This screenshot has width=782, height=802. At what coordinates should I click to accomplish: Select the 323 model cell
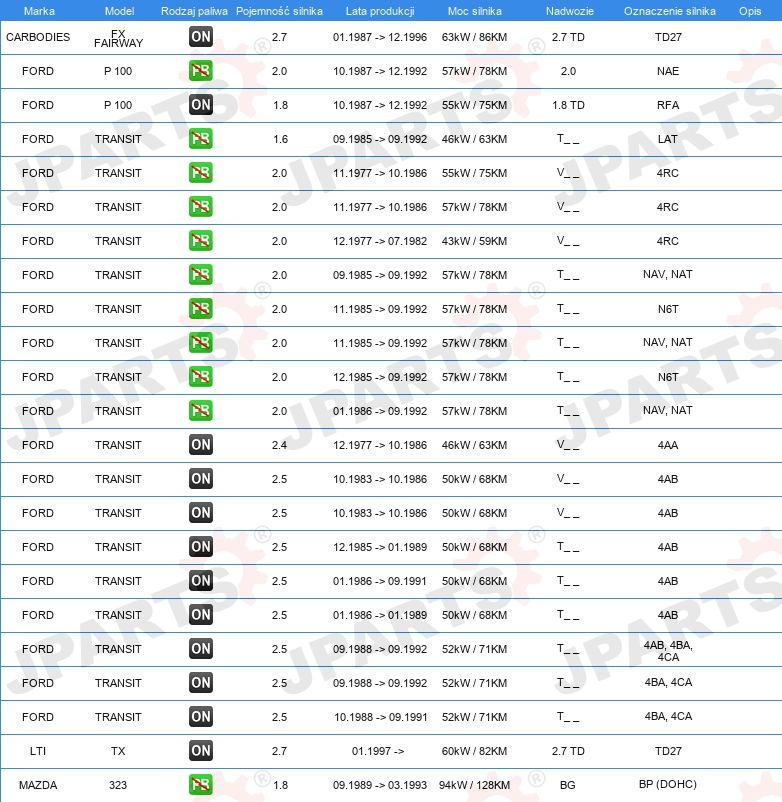118,785
